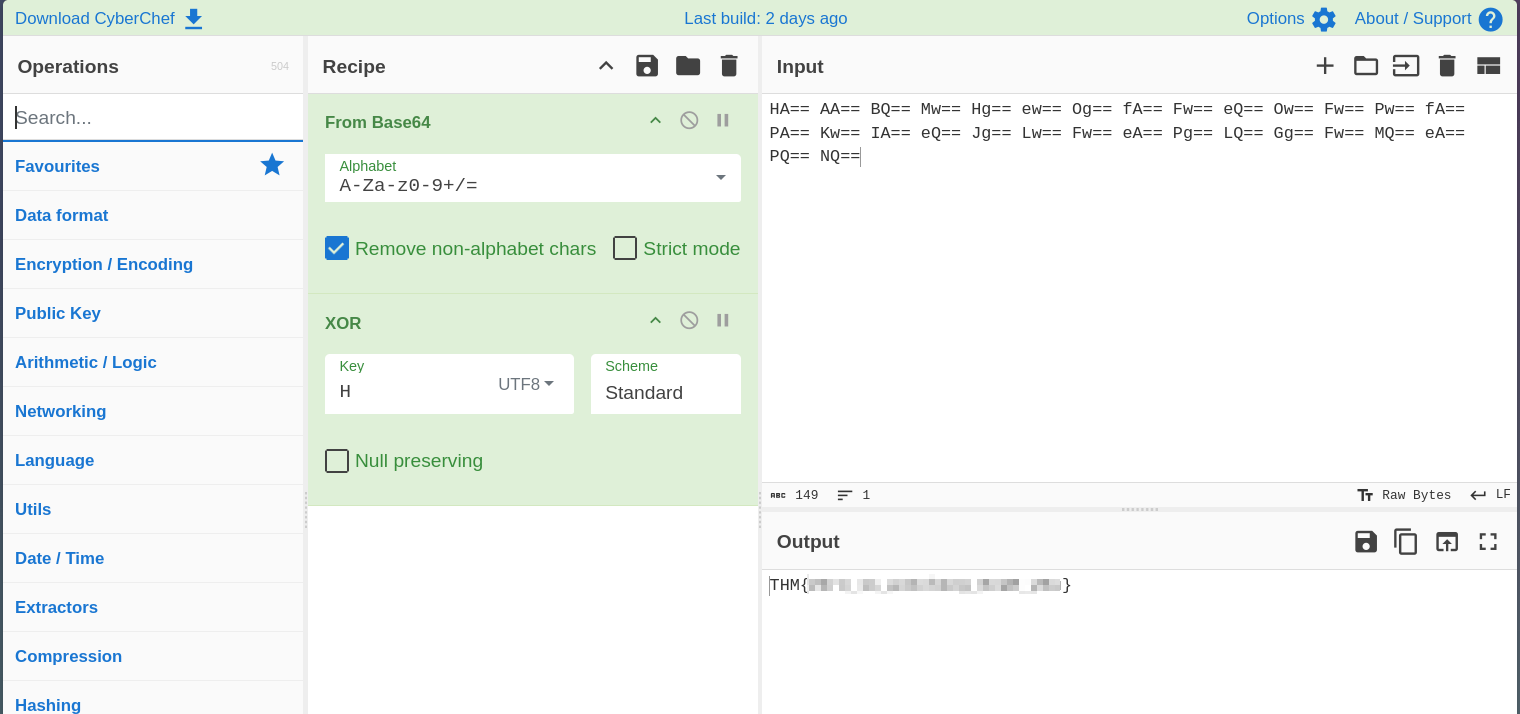Disable the From Base64 operation
Image resolution: width=1520 pixels, height=714 pixels.
[689, 120]
